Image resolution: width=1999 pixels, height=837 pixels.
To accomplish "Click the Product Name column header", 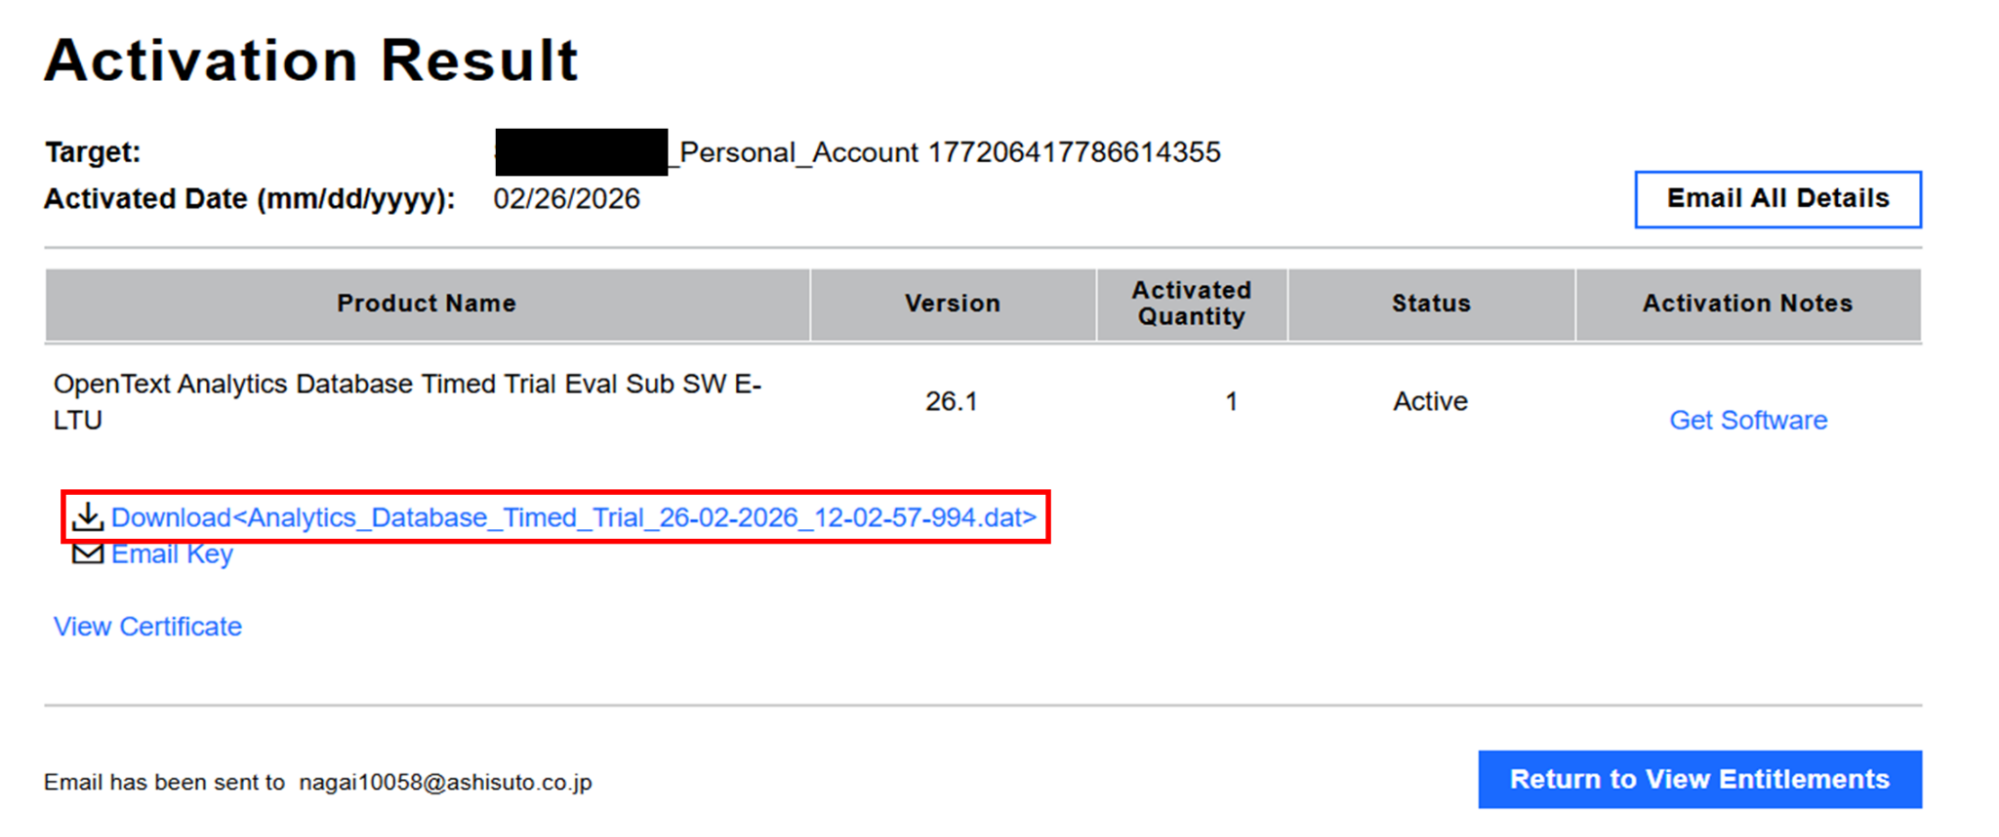I will 426,304.
